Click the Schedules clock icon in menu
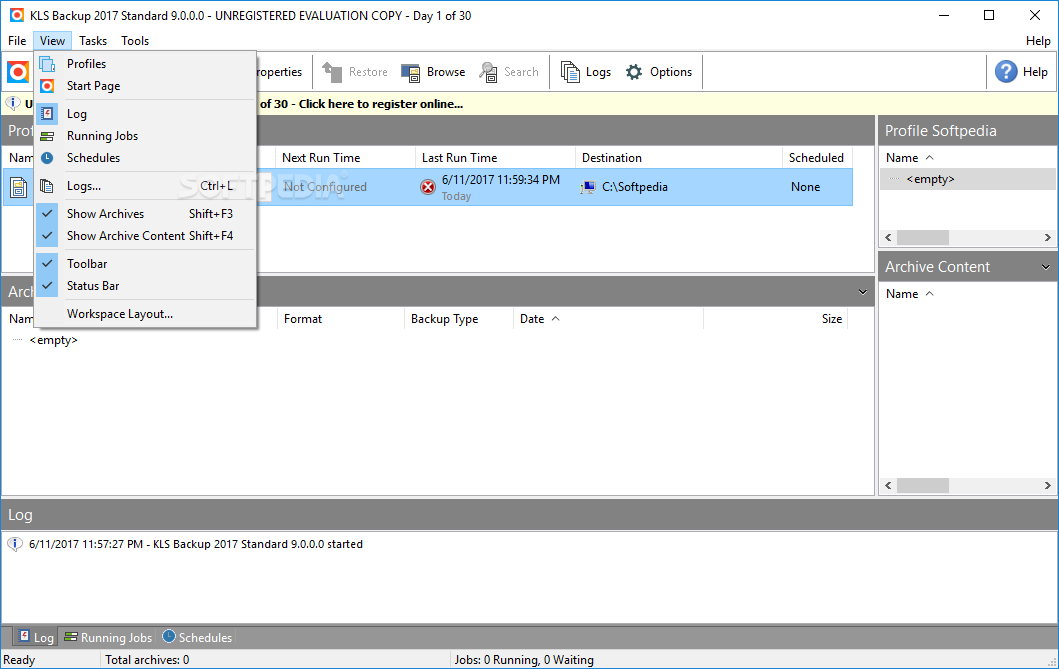Image resolution: width=1059 pixels, height=669 pixels. pyautogui.click(x=47, y=158)
